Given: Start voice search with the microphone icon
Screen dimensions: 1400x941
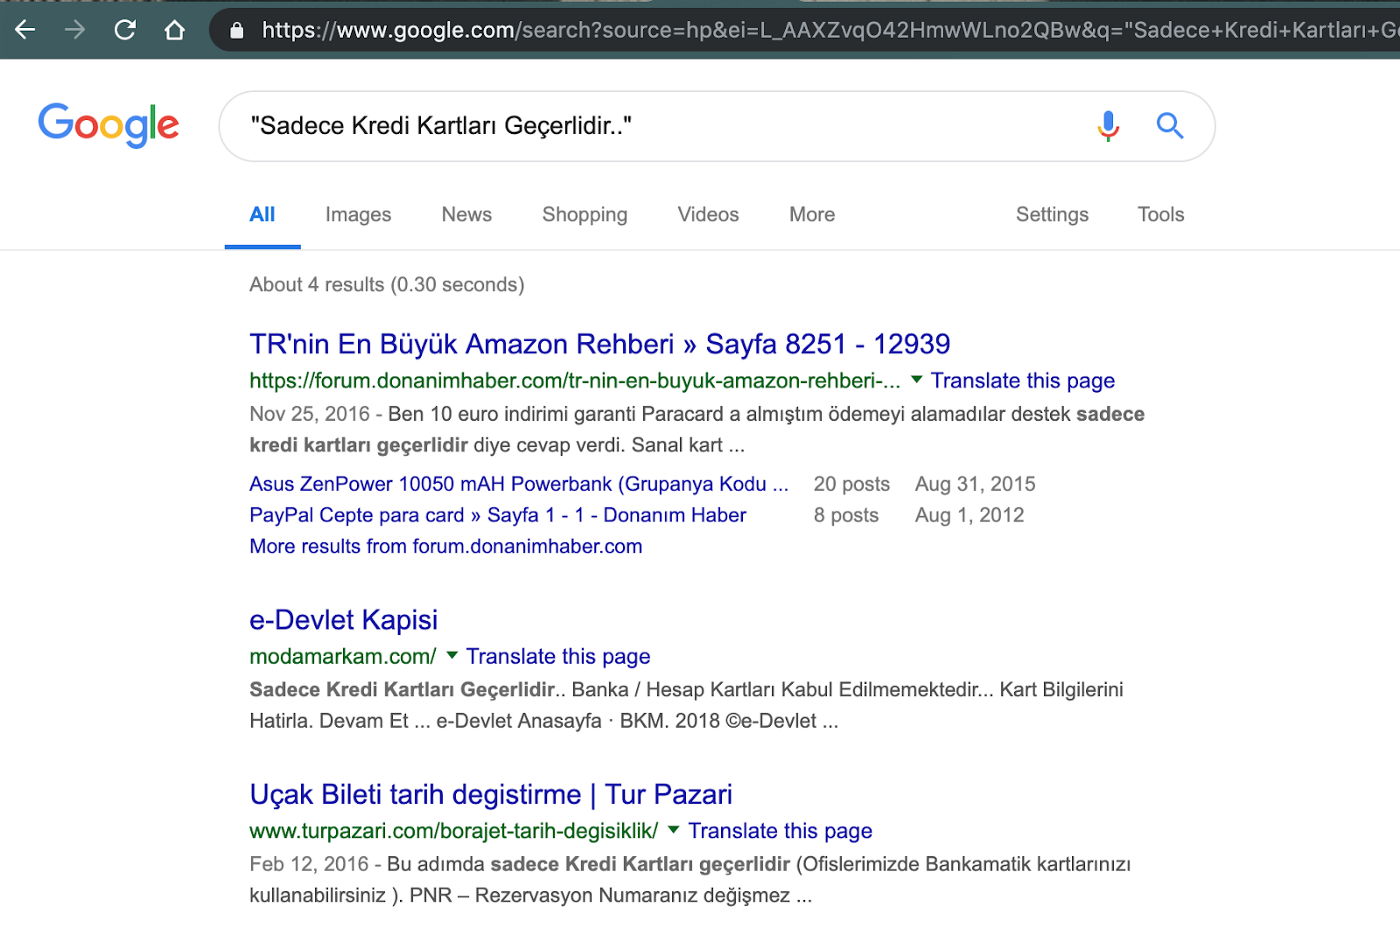Looking at the screenshot, I should point(1108,125).
